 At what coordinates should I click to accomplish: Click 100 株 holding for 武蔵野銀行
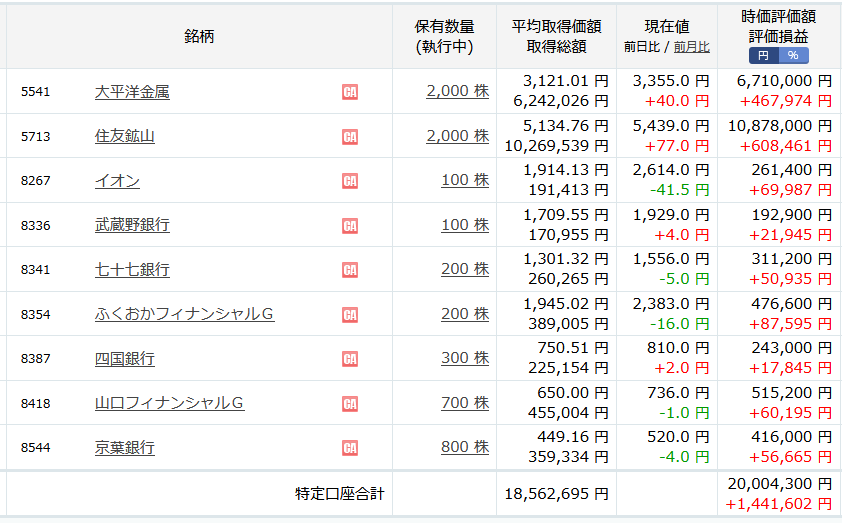pos(465,225)
